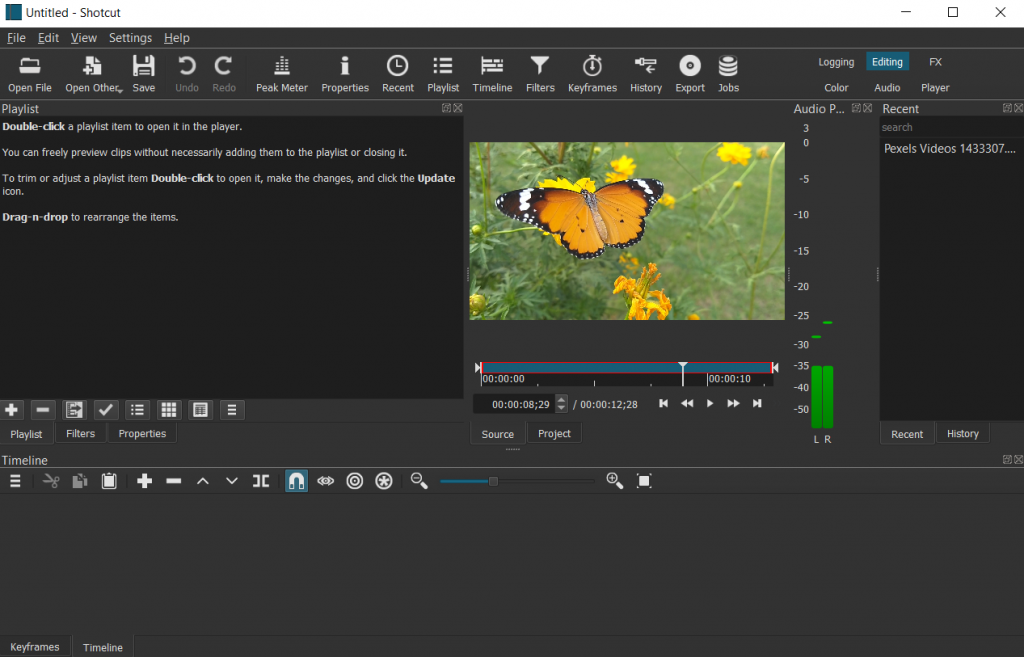The image size is (1024, 657).
Task: Select the FX layout button
Action: pyautogui.click(x=935, y=62)
